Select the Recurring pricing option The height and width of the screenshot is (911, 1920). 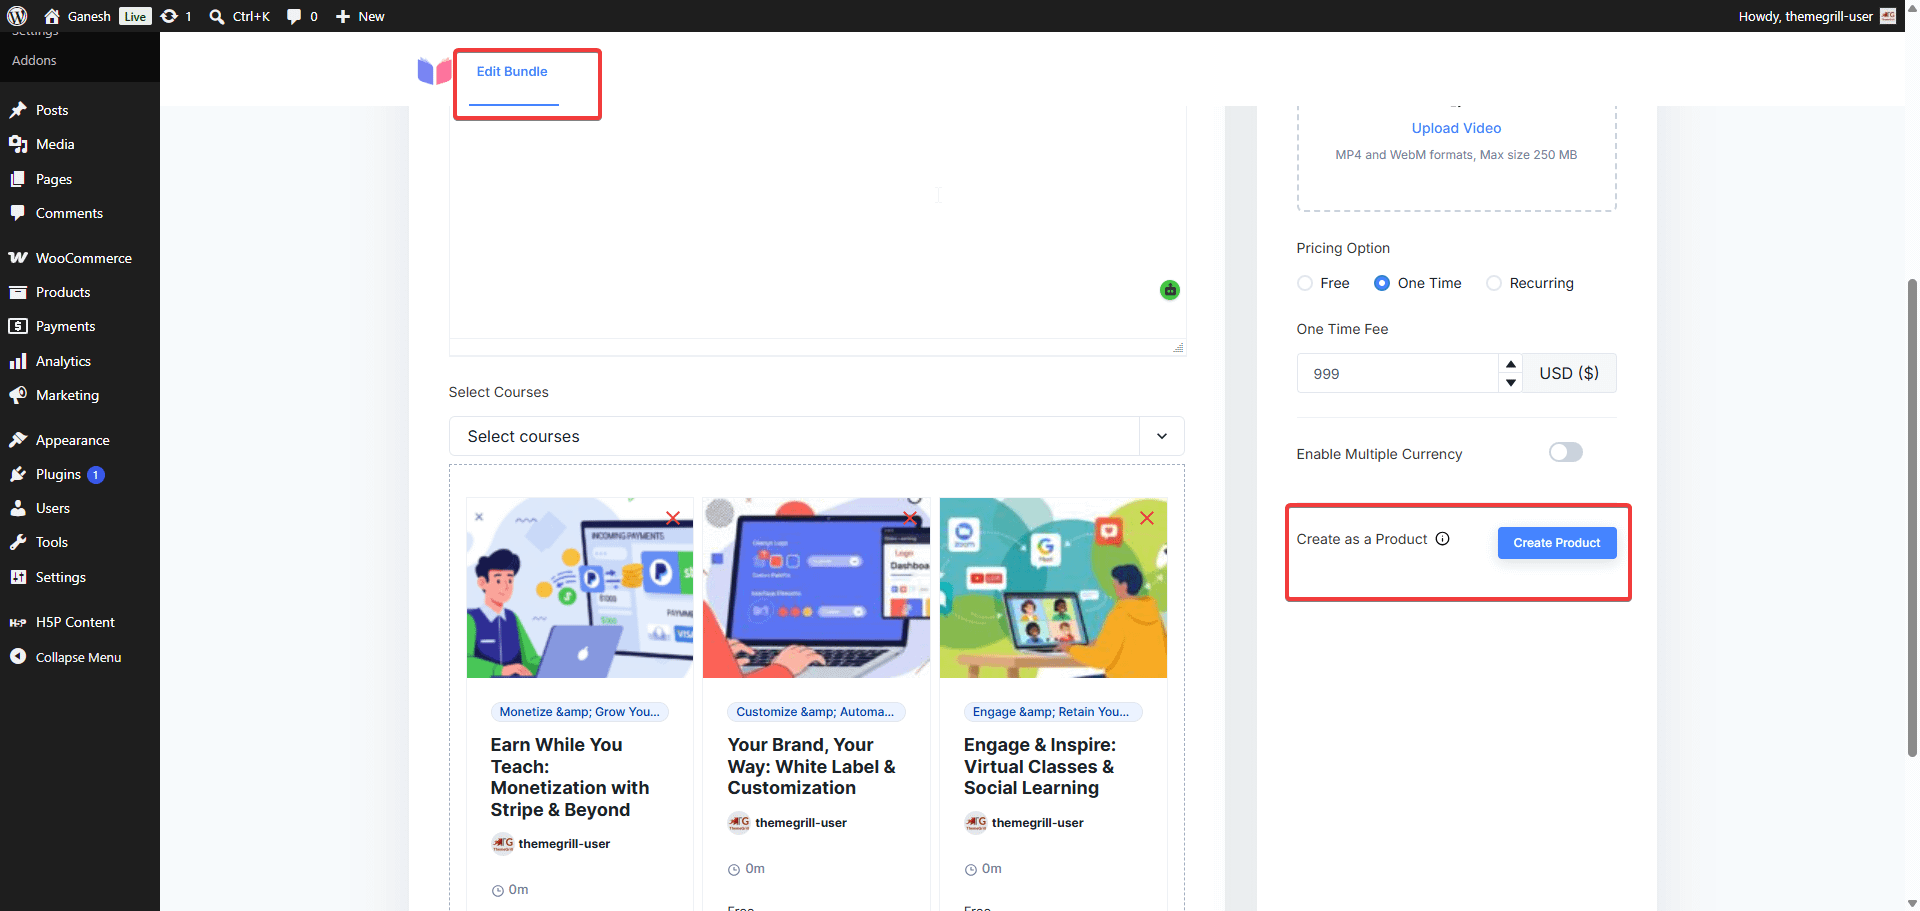[x=1494, y=283]
